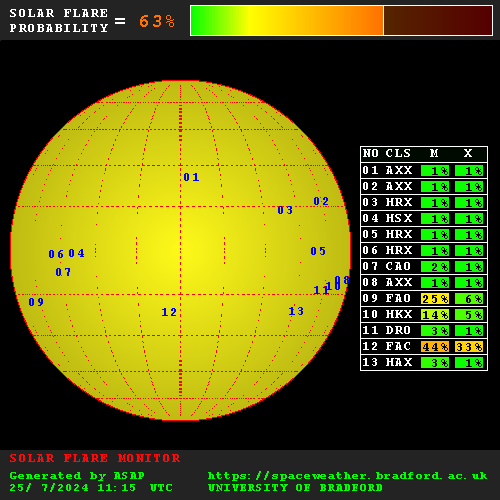Click the 14% M-class cell of region 10

pos(435,315)
